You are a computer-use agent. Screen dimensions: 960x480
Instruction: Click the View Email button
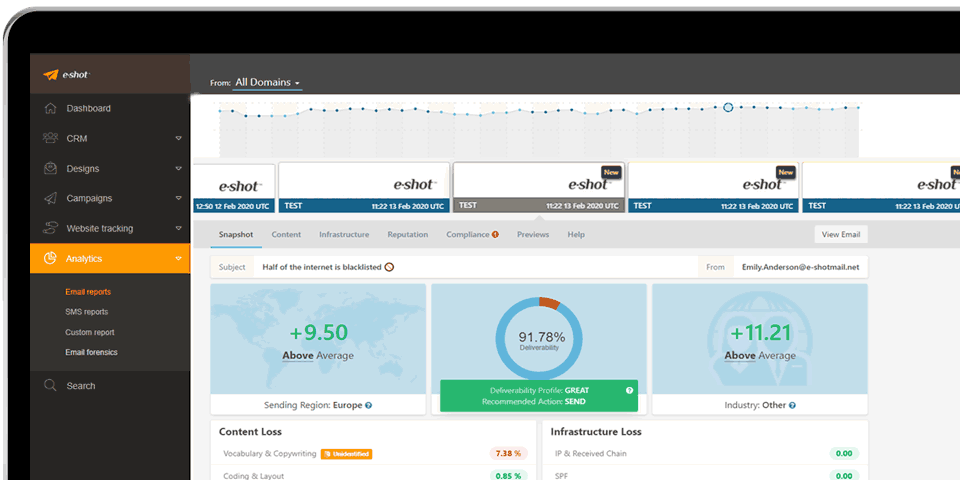(x=841, y=234)
